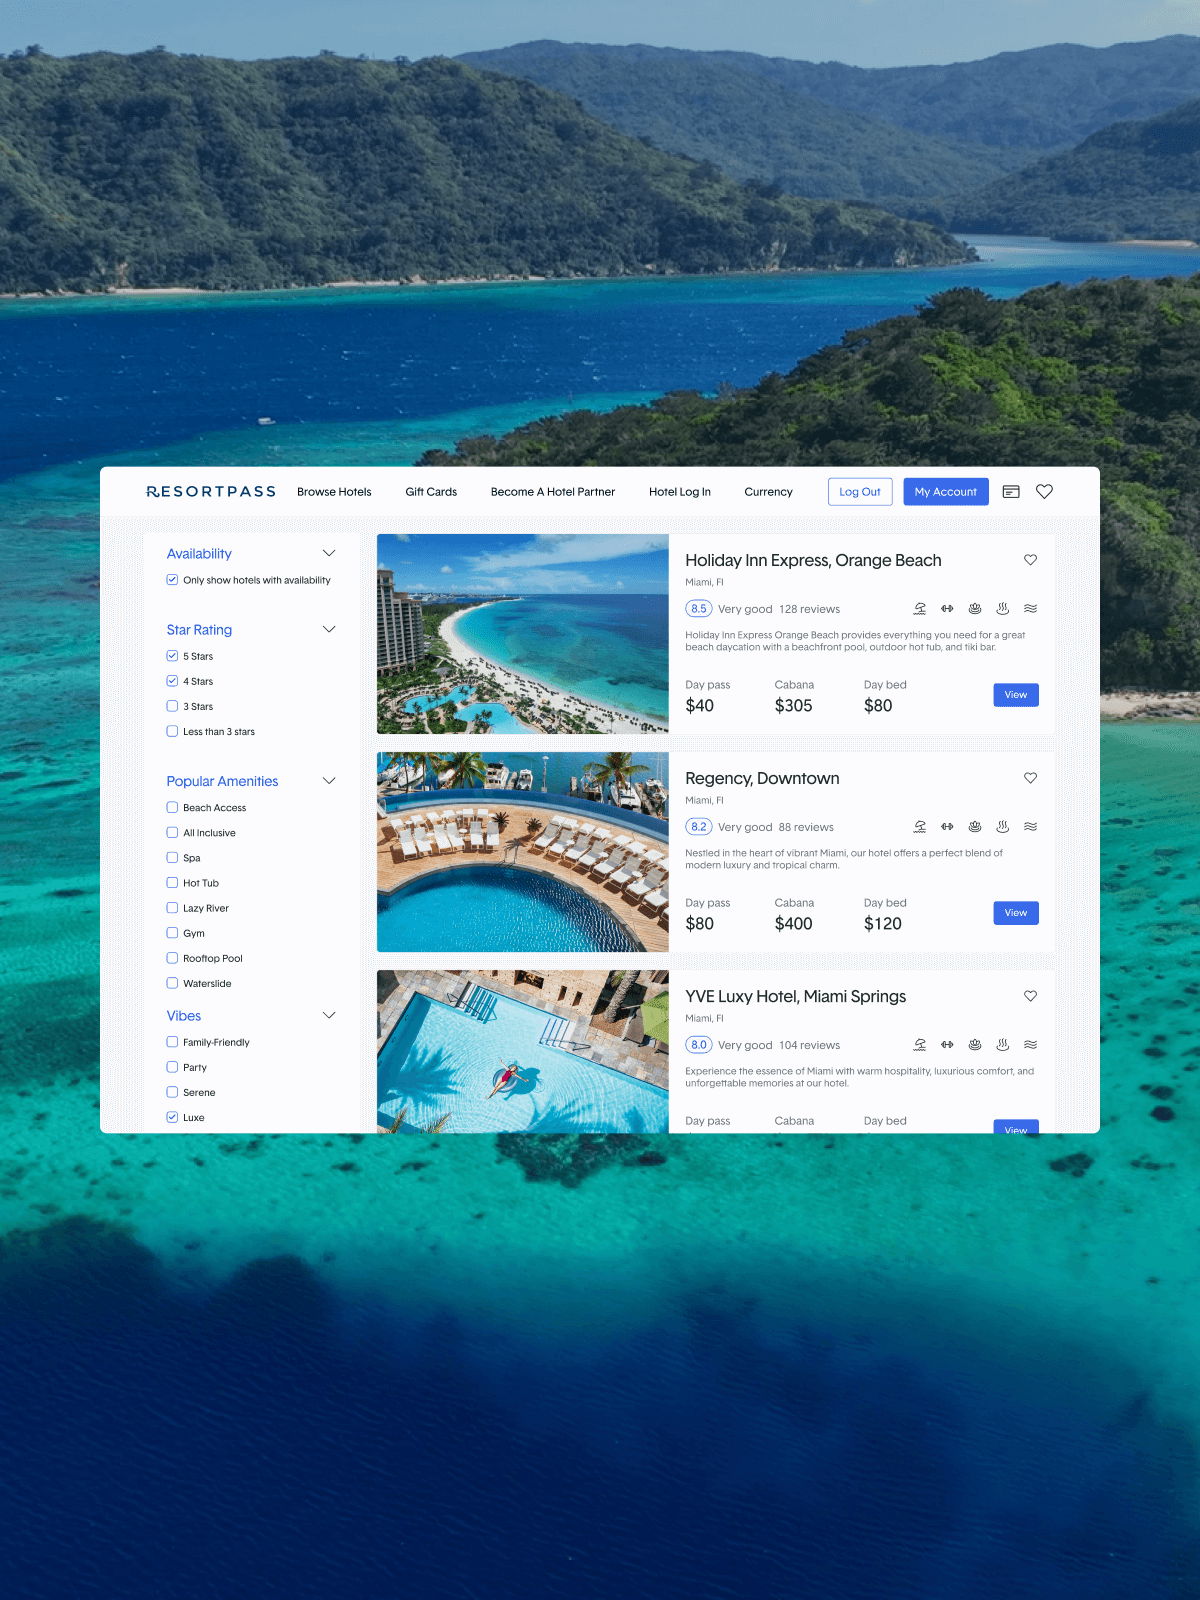
Task: Collapse the Popular Amenities section chevron
Action: (329, 780)
